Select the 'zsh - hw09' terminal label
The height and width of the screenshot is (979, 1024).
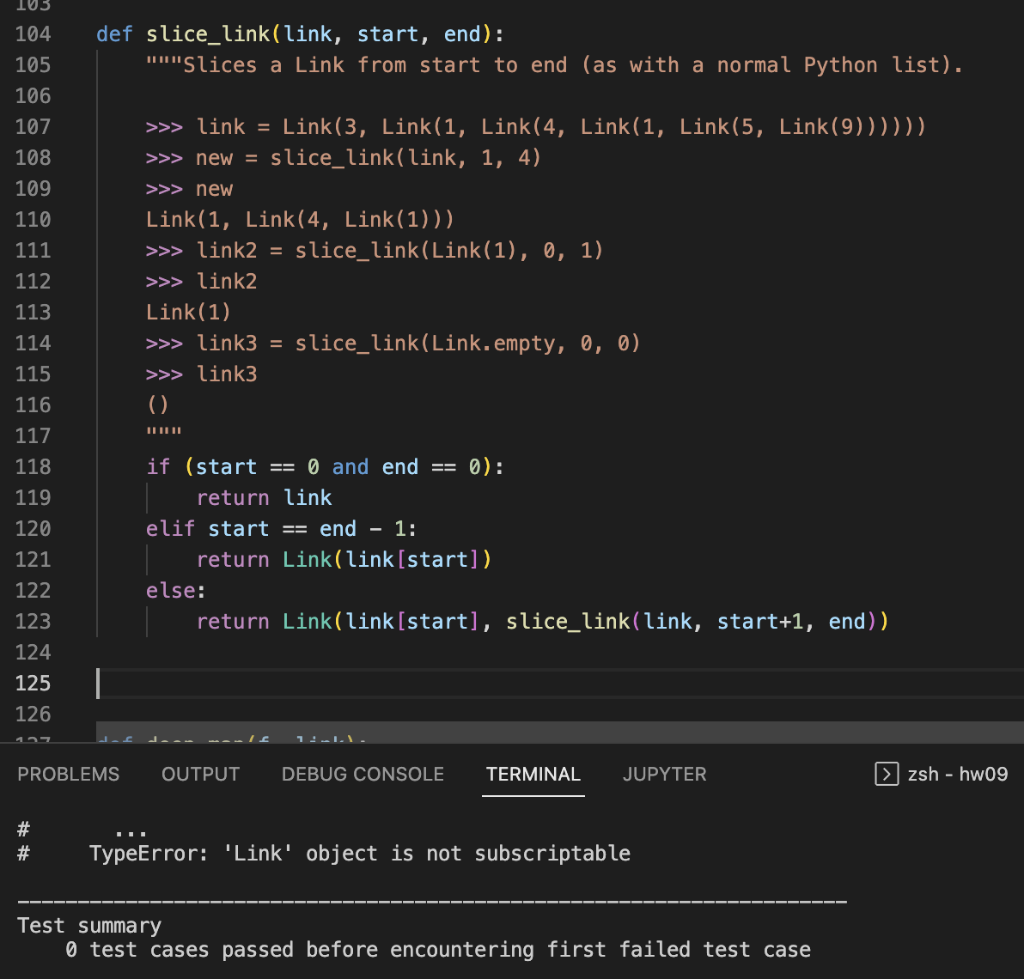[x=957, y=774]
